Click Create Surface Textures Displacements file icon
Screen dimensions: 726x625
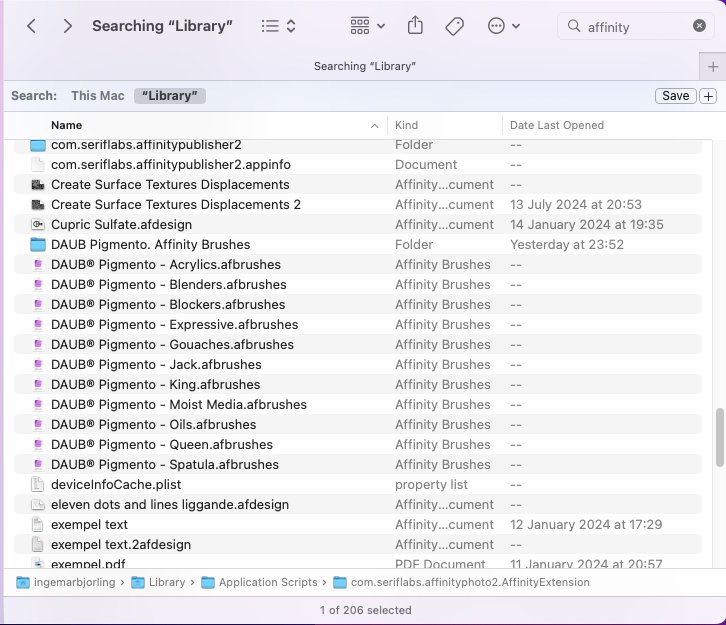point(38,185)
